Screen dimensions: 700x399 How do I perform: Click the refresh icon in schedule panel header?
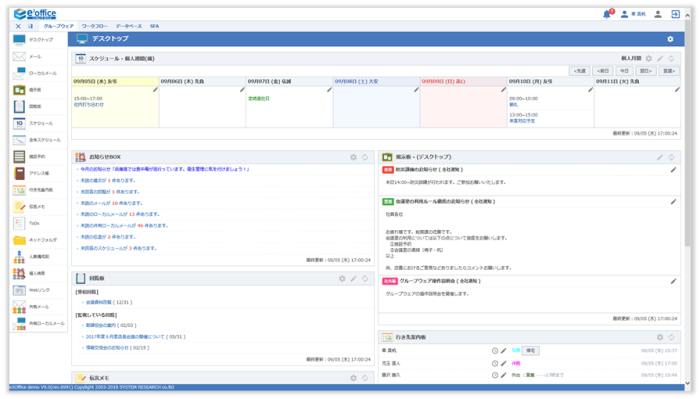pos(671,58)
